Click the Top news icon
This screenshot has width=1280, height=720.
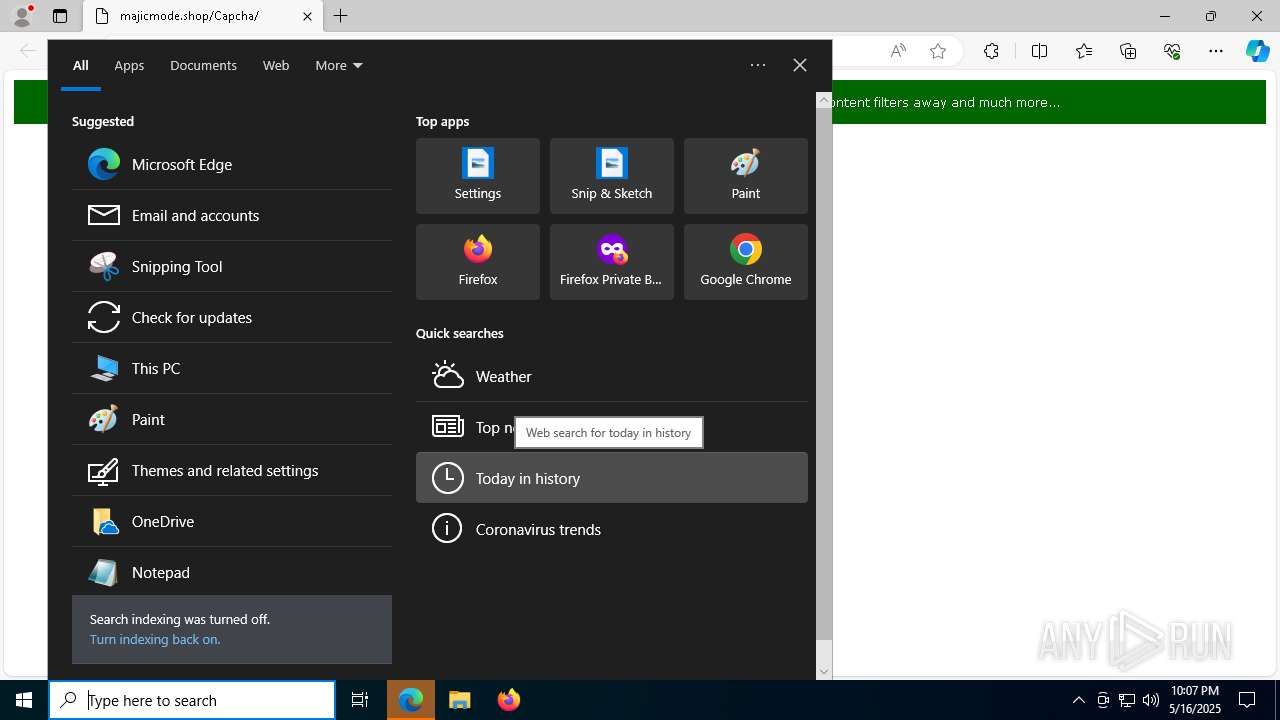coord(447,427)
